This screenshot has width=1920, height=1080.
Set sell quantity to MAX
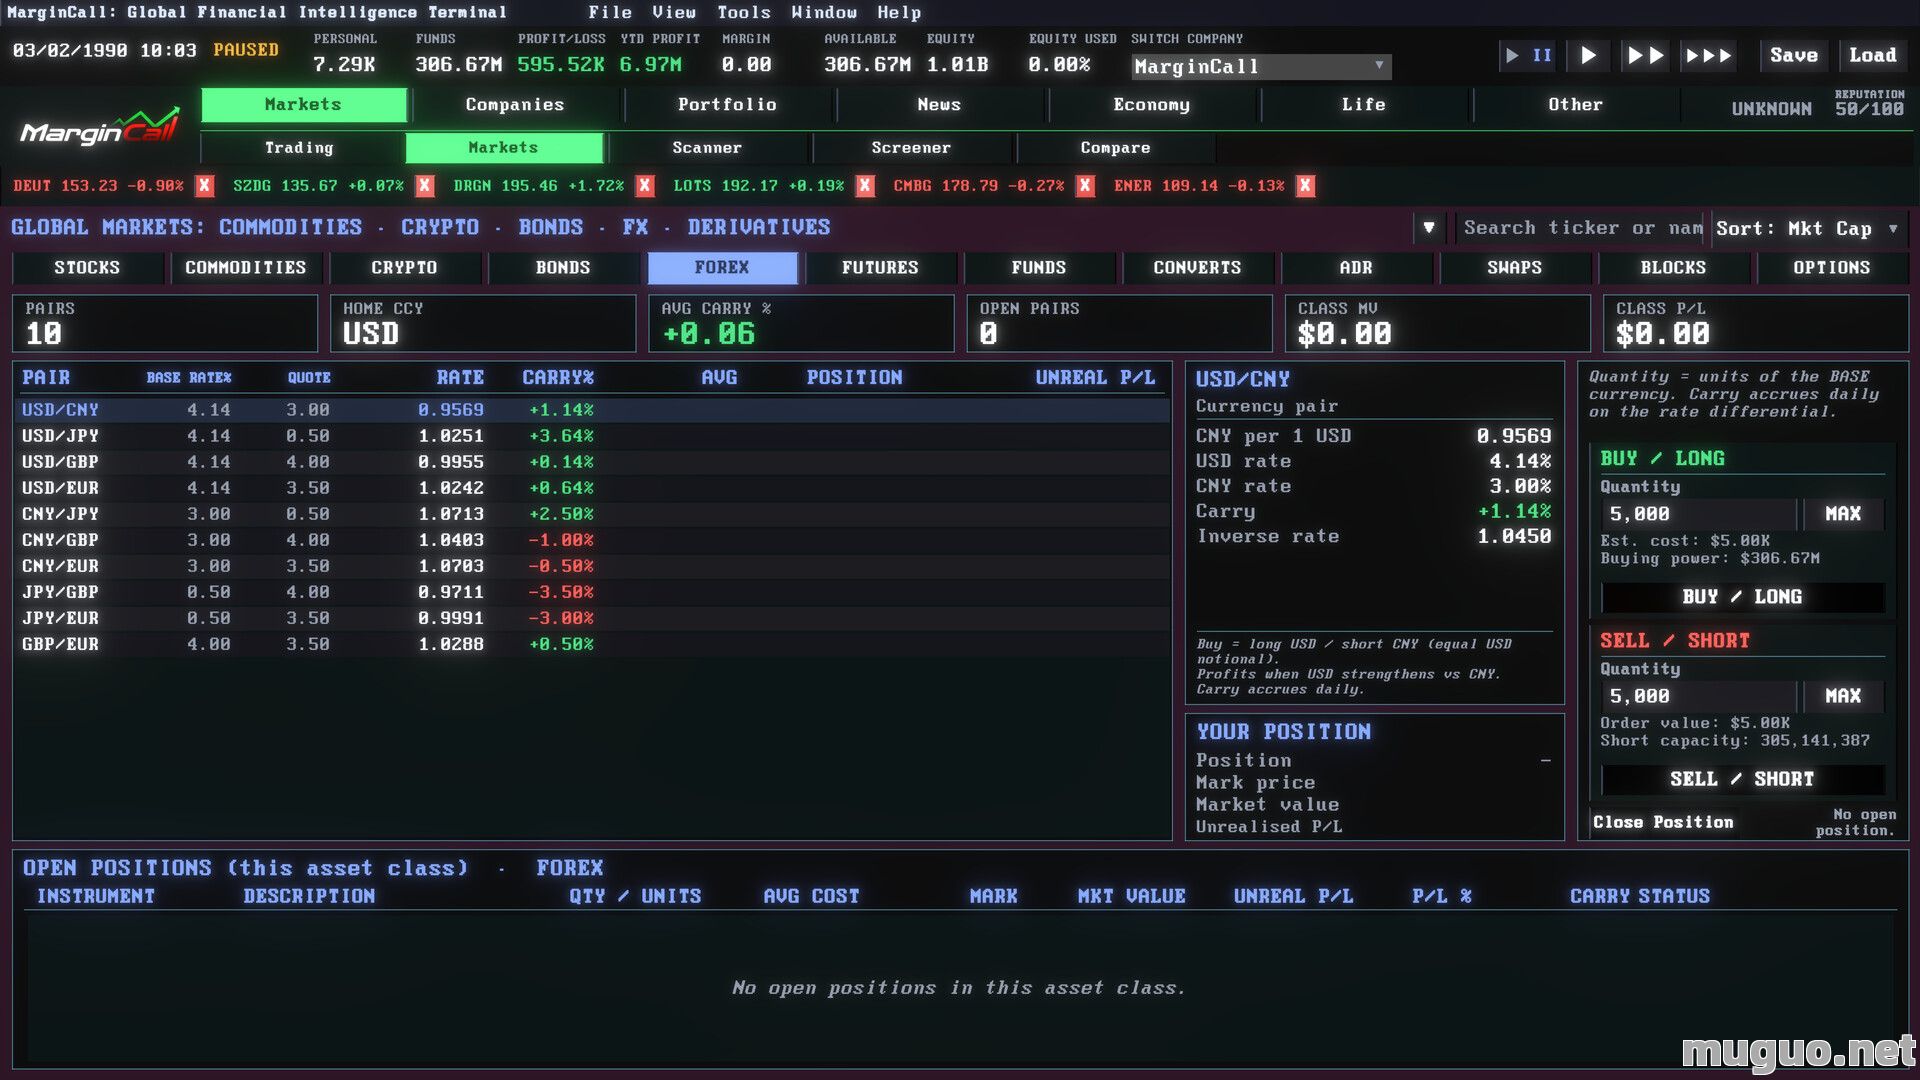(1843, 696)
